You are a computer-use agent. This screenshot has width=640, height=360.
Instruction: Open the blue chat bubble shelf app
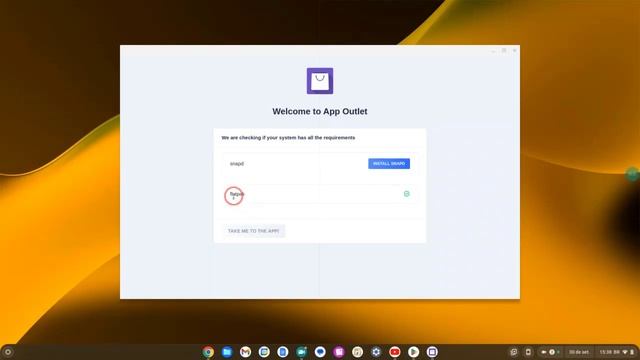[320, 352]
